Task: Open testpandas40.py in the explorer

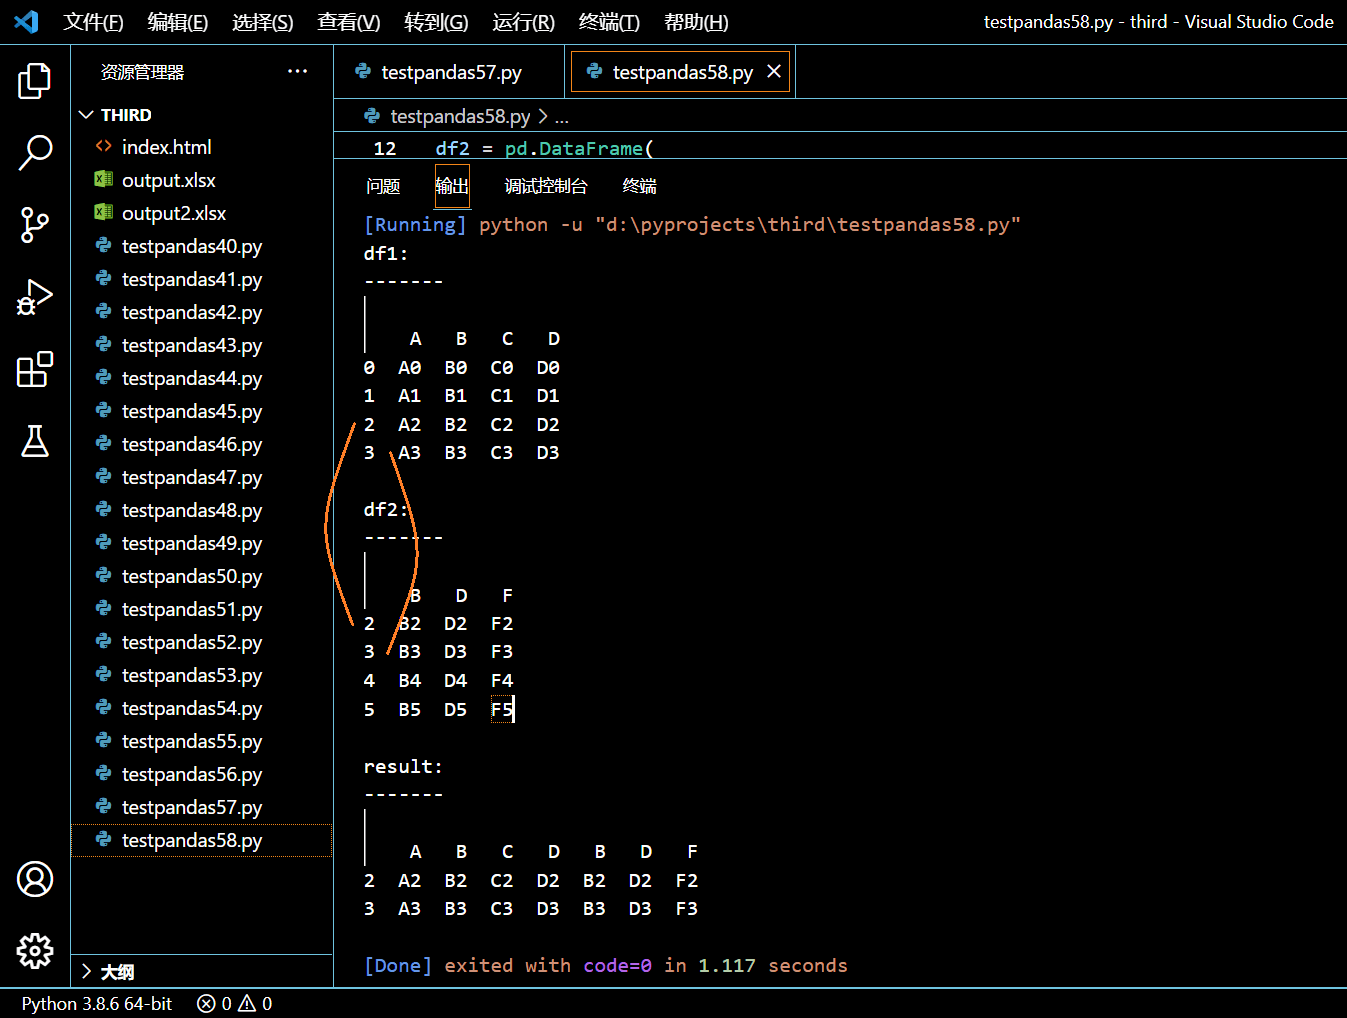Action: (x=202, y=246)
